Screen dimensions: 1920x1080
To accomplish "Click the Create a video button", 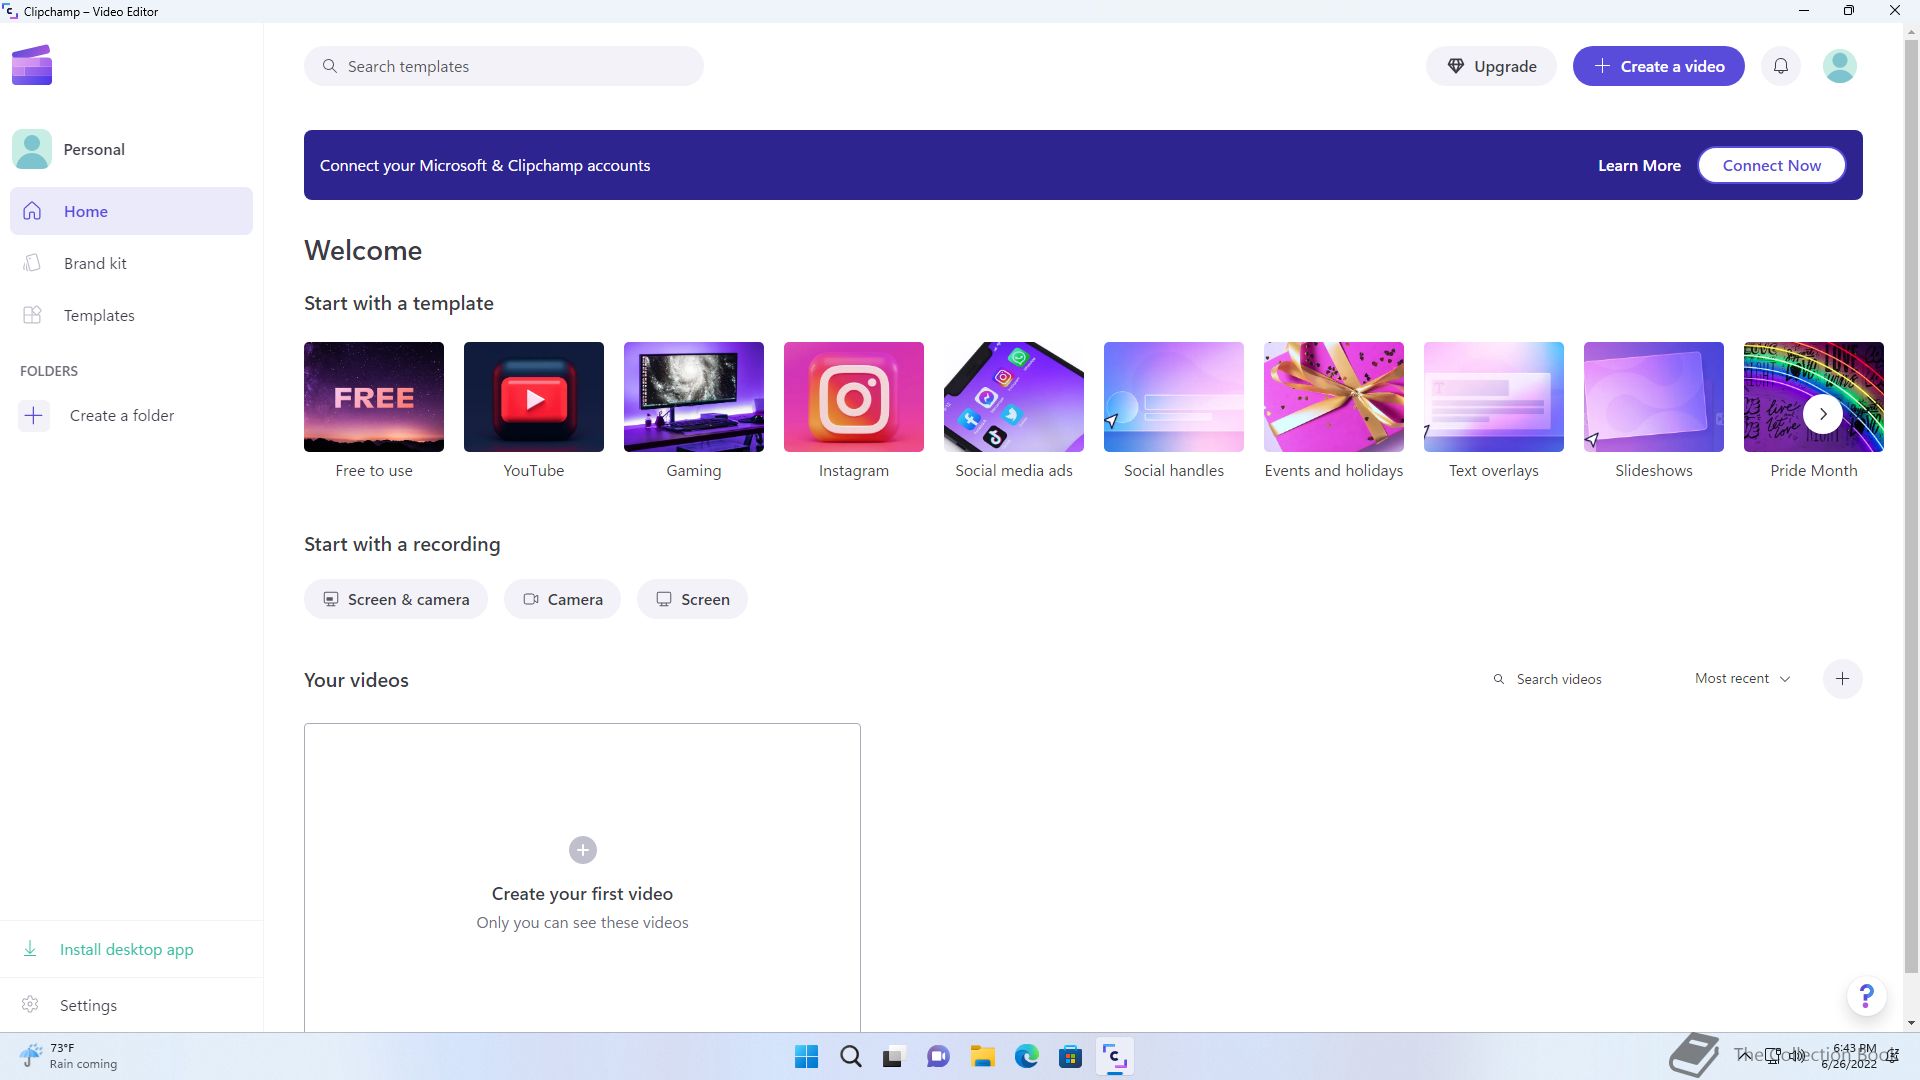I will click(1658, 66).
